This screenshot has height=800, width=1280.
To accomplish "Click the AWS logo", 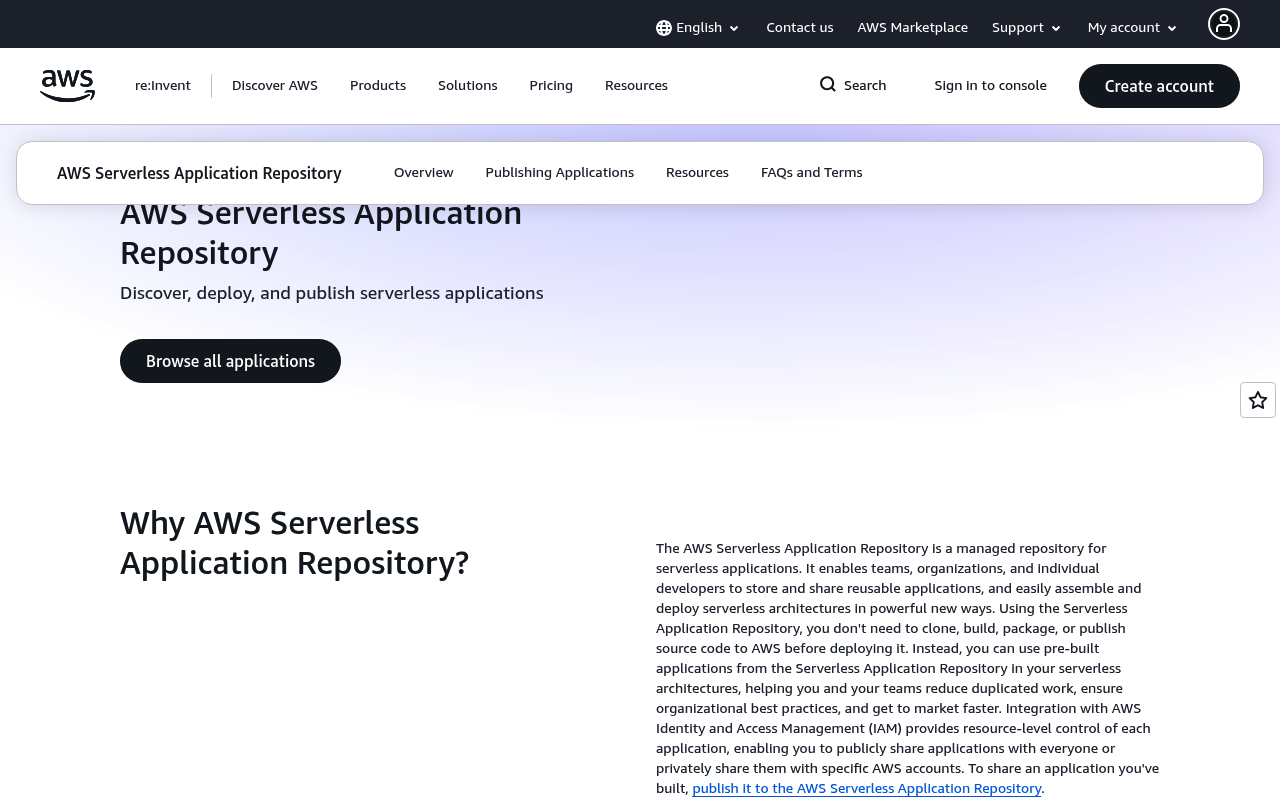I will click(x=67, y=86).
